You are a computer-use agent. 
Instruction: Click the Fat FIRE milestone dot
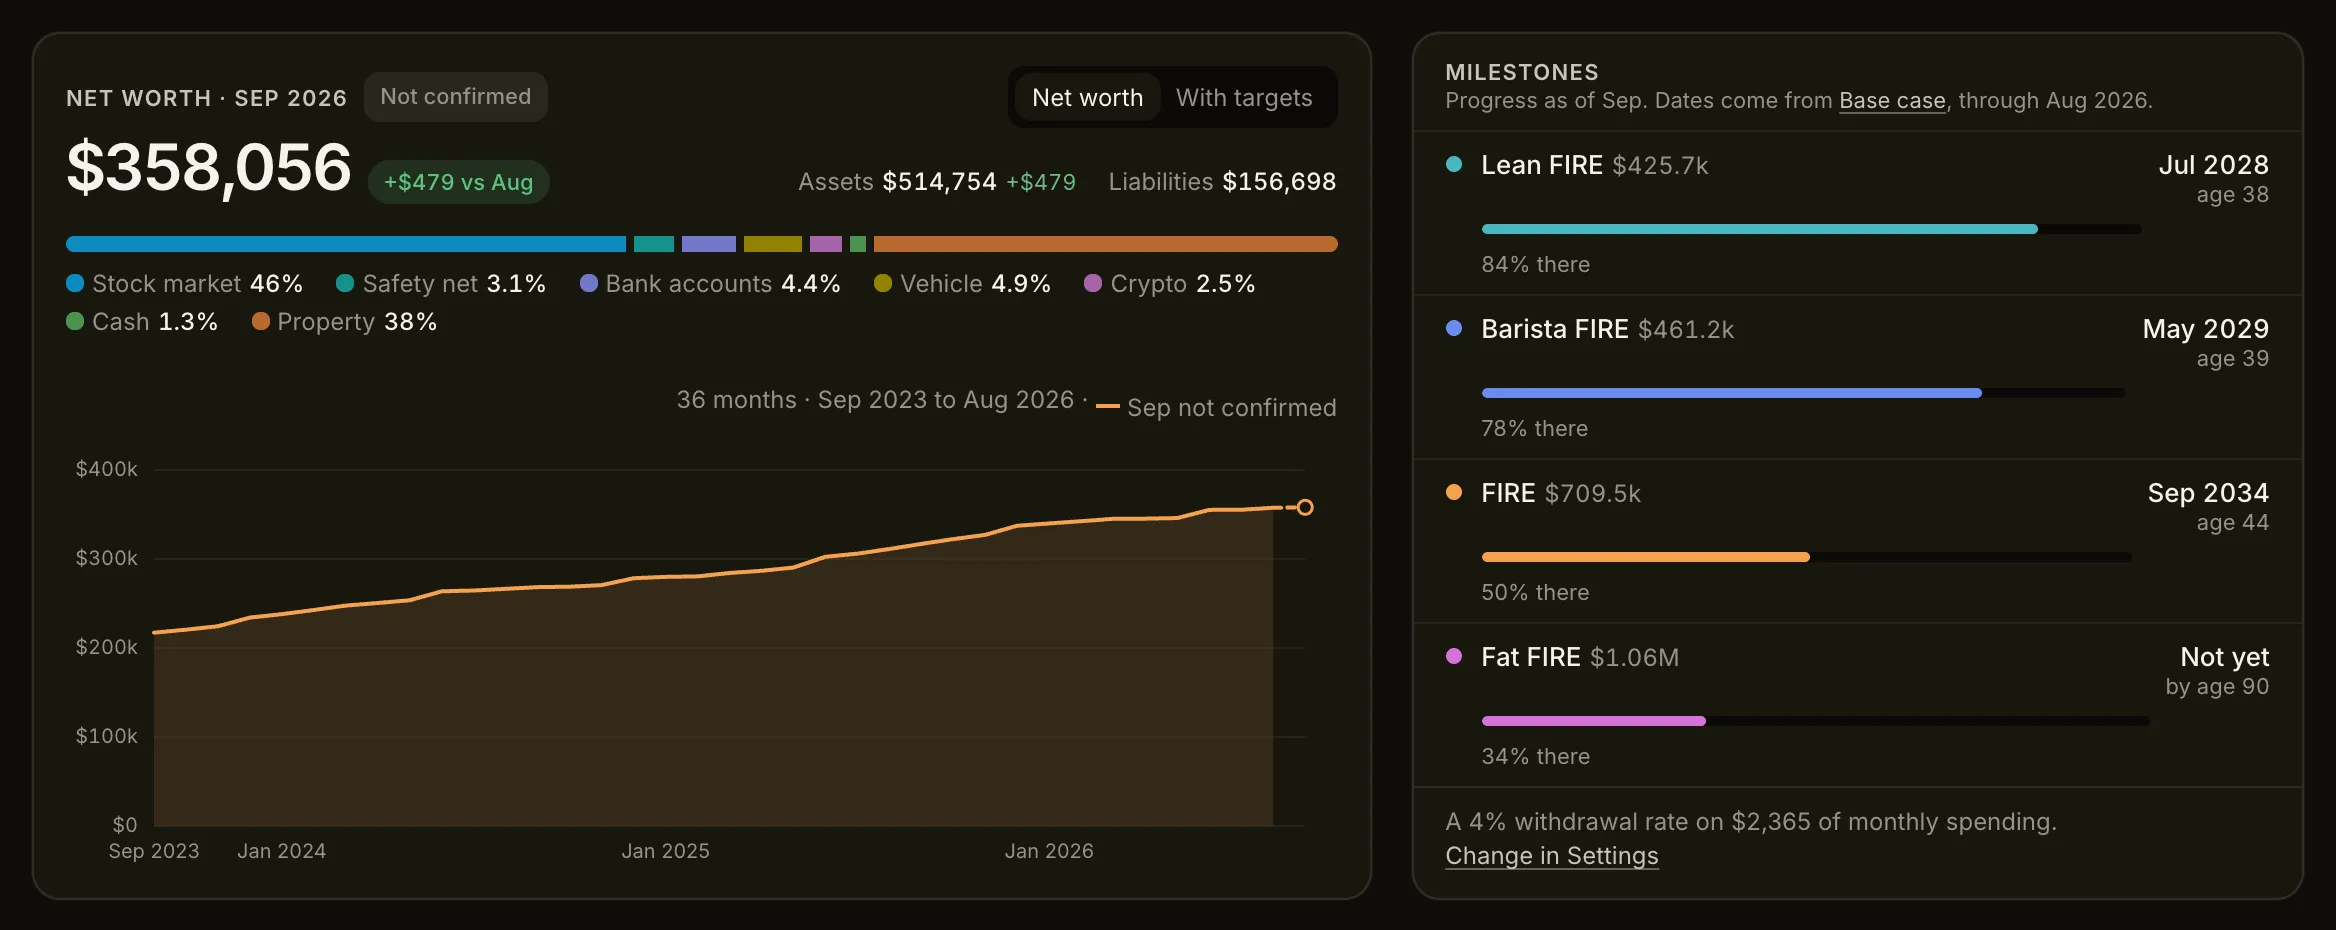(x=1454, y=656)
